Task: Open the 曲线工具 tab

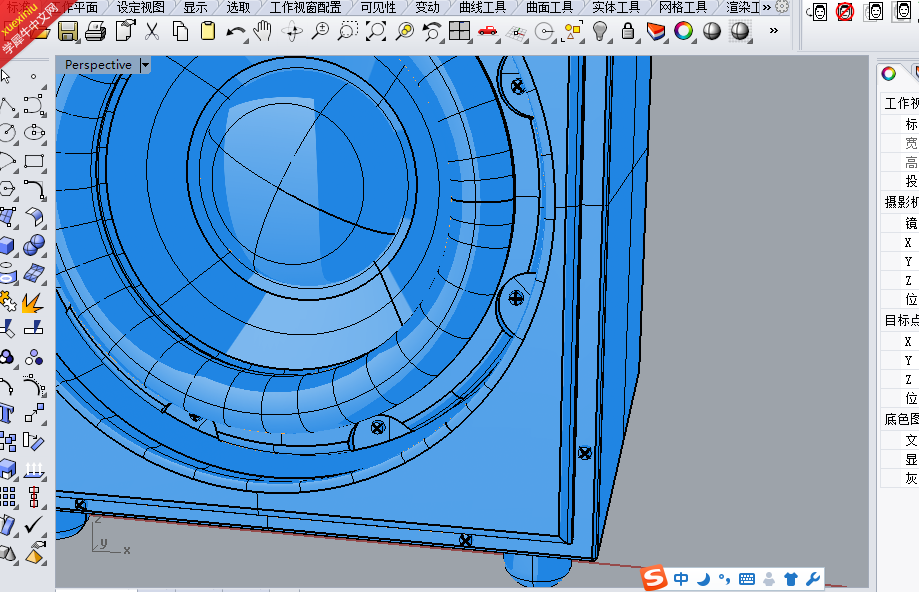Action: pyautogui.click(x=482, y=8)
